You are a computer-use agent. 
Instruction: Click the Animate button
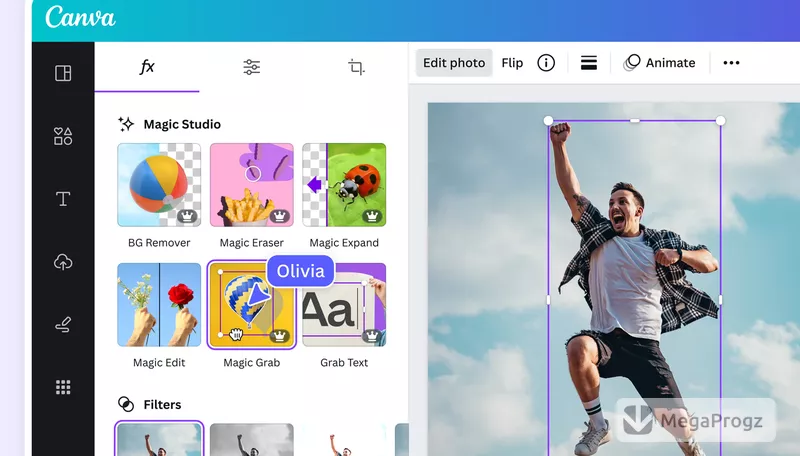tap(659, 63)
